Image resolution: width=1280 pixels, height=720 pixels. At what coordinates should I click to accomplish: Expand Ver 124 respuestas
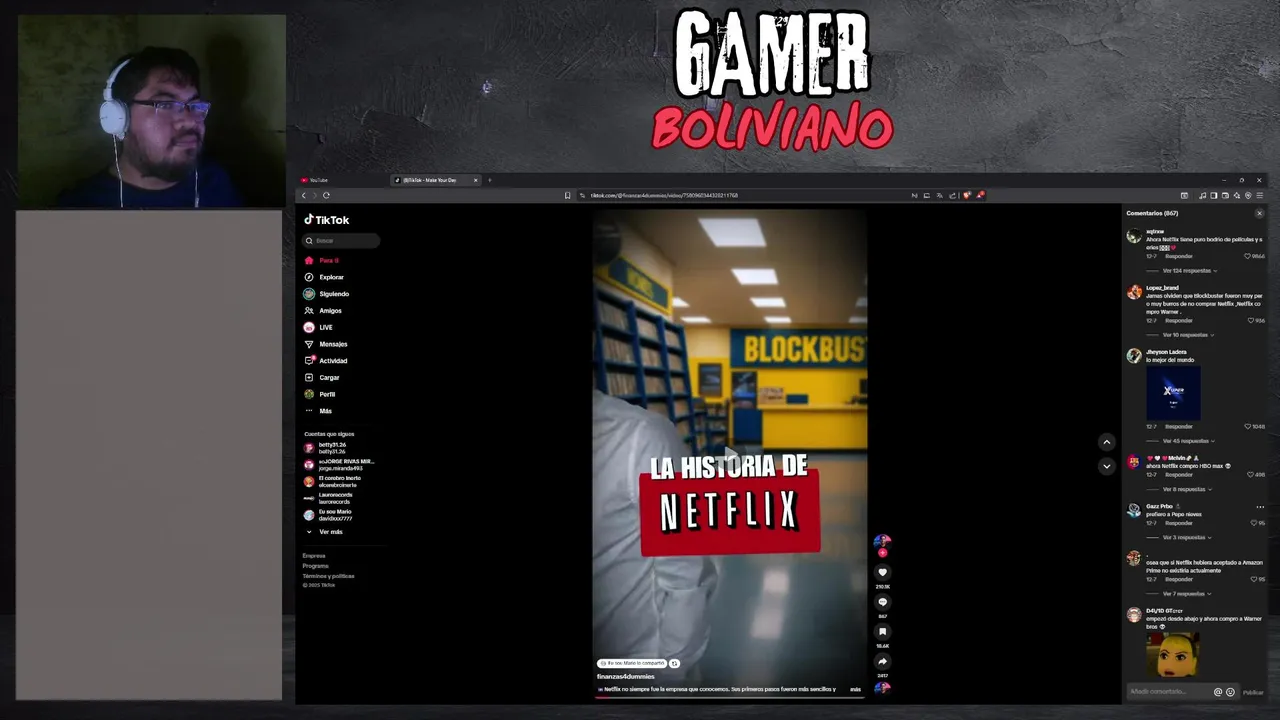pos(1188,271)
